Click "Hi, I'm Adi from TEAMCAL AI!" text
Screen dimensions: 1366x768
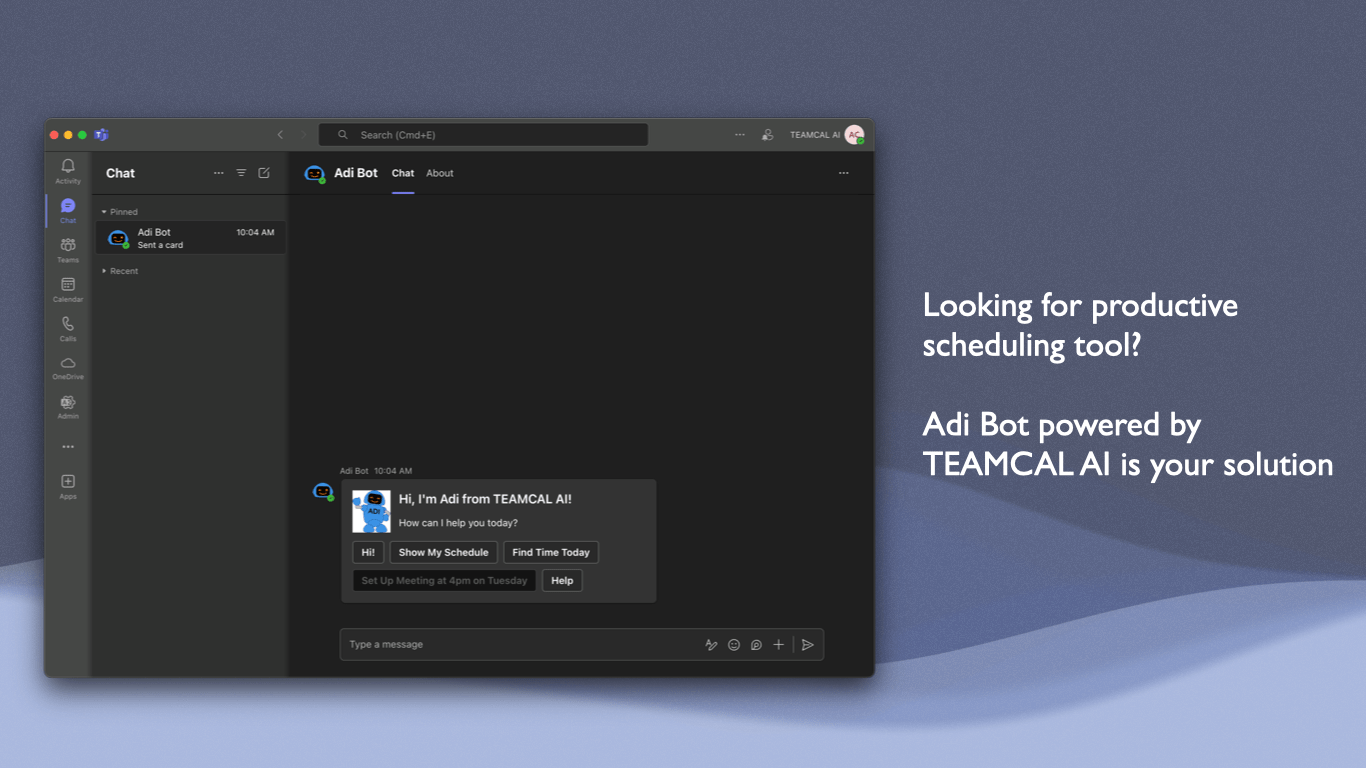tap(485, 499)
